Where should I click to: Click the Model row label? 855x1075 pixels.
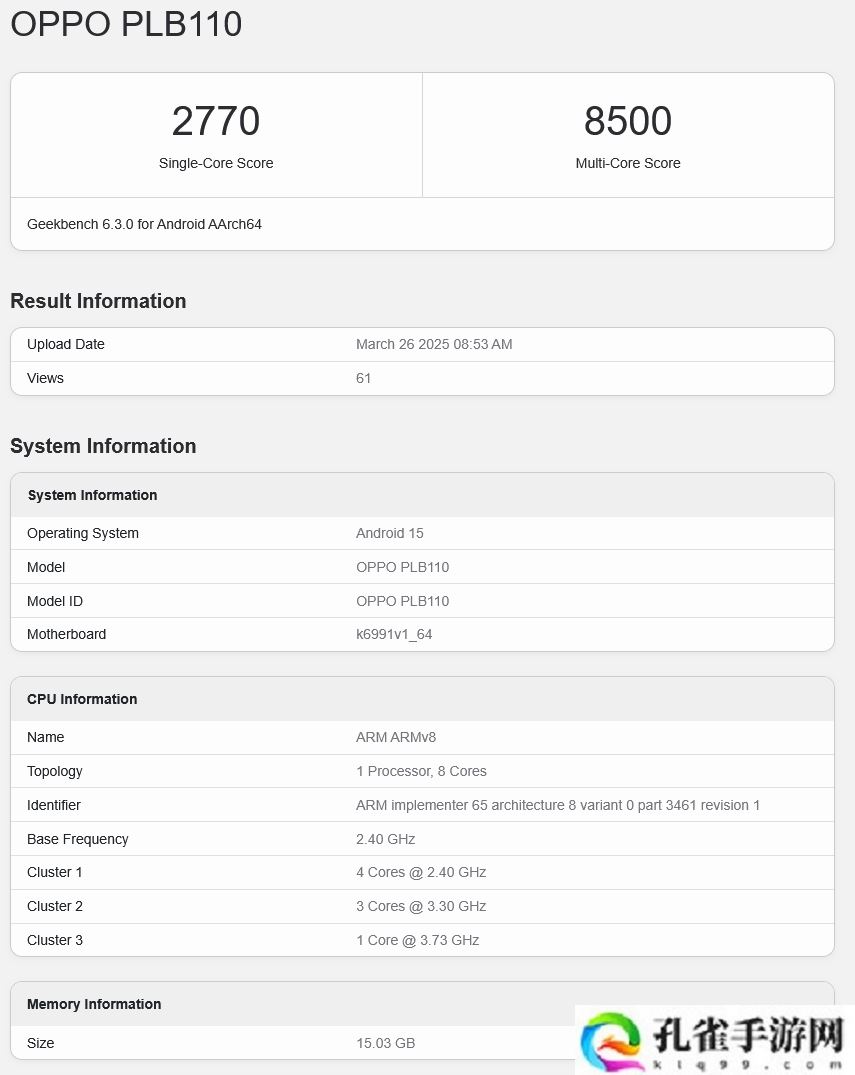(x=46, y=567)
